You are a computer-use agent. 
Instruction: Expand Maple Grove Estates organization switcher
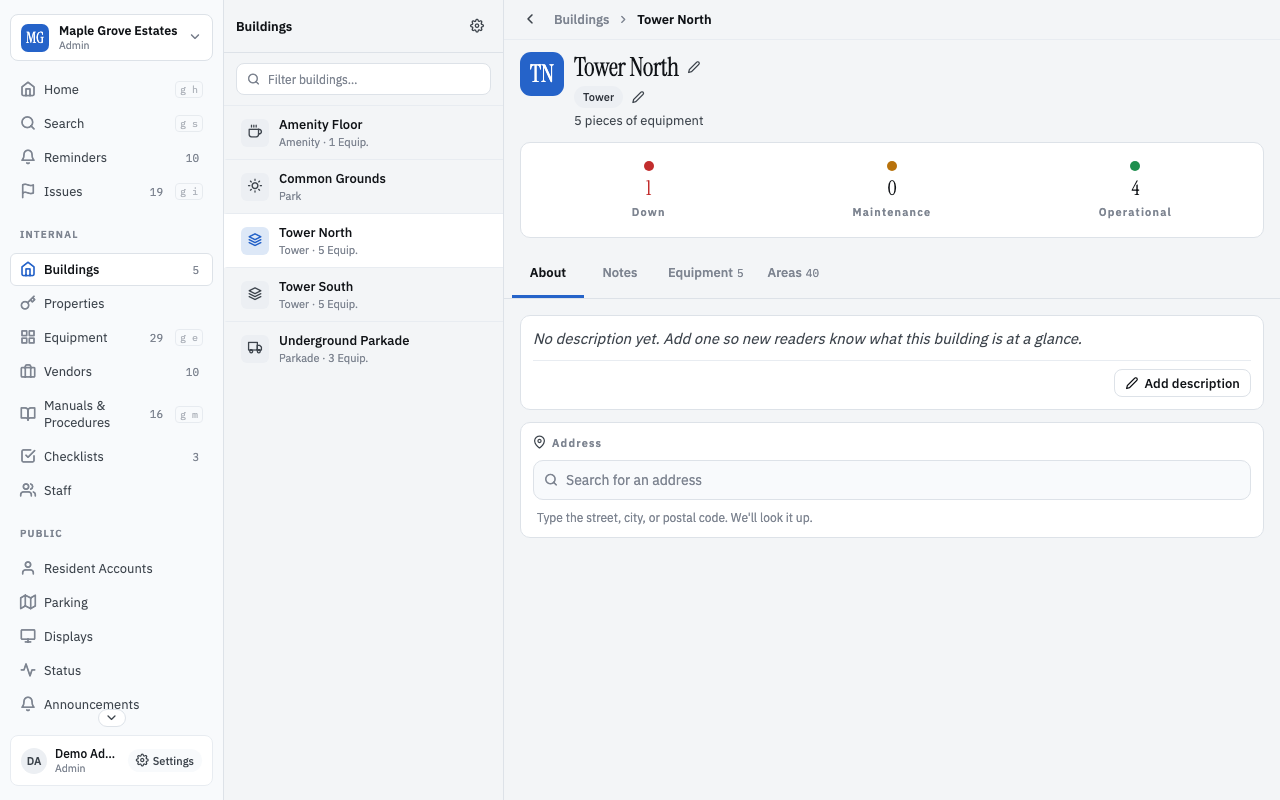tap(111, 38)
